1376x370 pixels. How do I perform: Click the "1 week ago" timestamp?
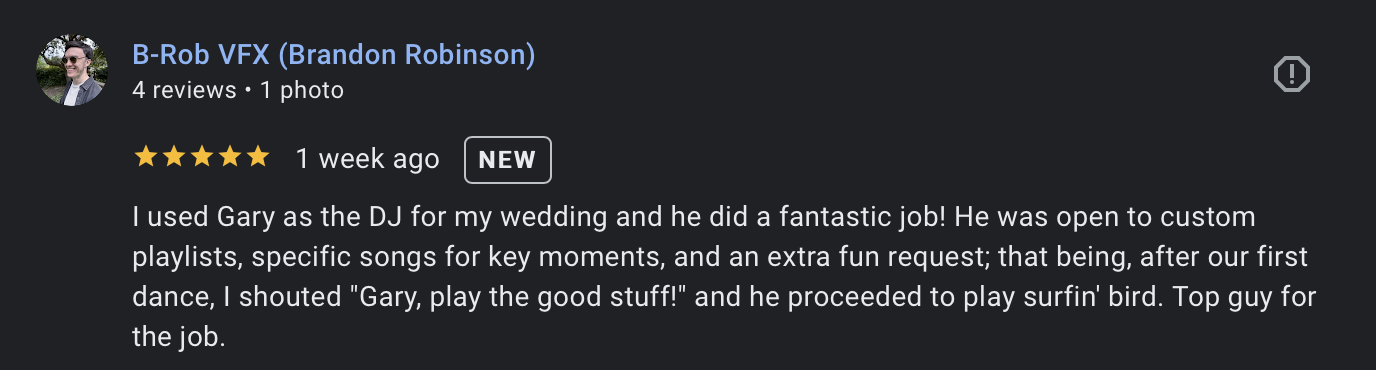[x=368, y=159]
